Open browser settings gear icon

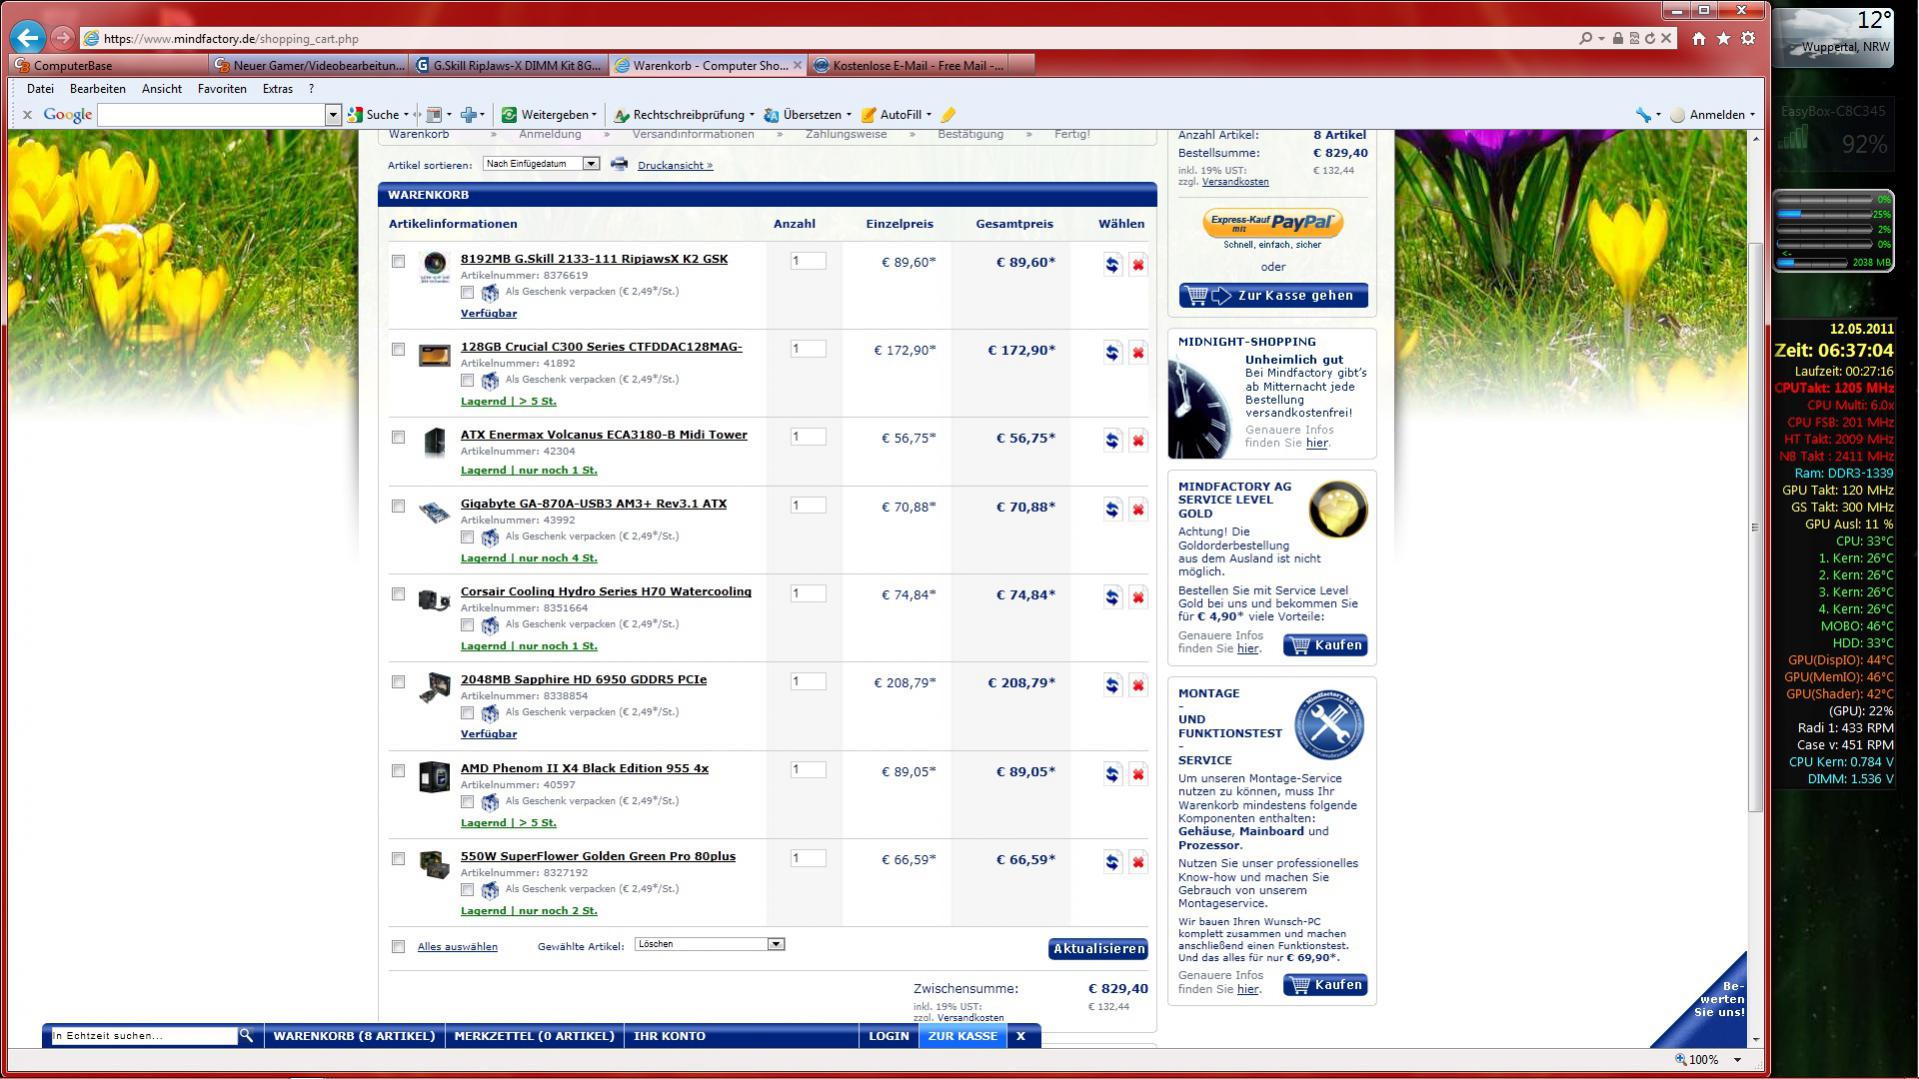click(1748, 38)
